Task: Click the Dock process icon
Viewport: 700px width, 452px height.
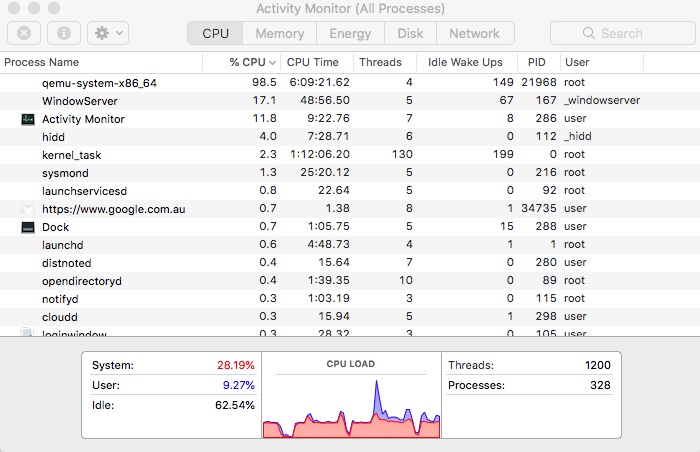Action: pyautogui.click(x=28, y=227)
